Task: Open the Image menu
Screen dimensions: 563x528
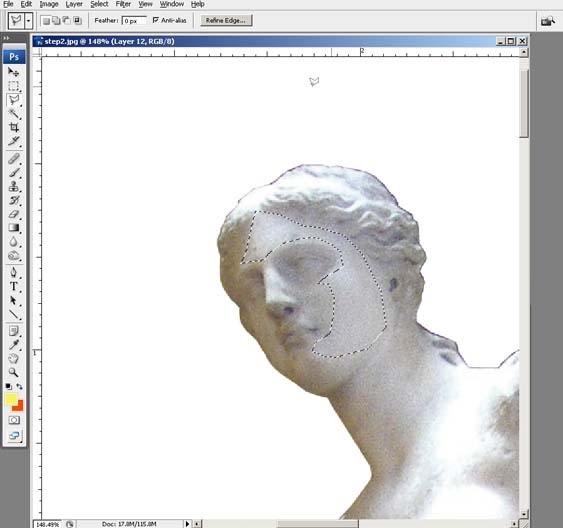Action: point(49,4)
